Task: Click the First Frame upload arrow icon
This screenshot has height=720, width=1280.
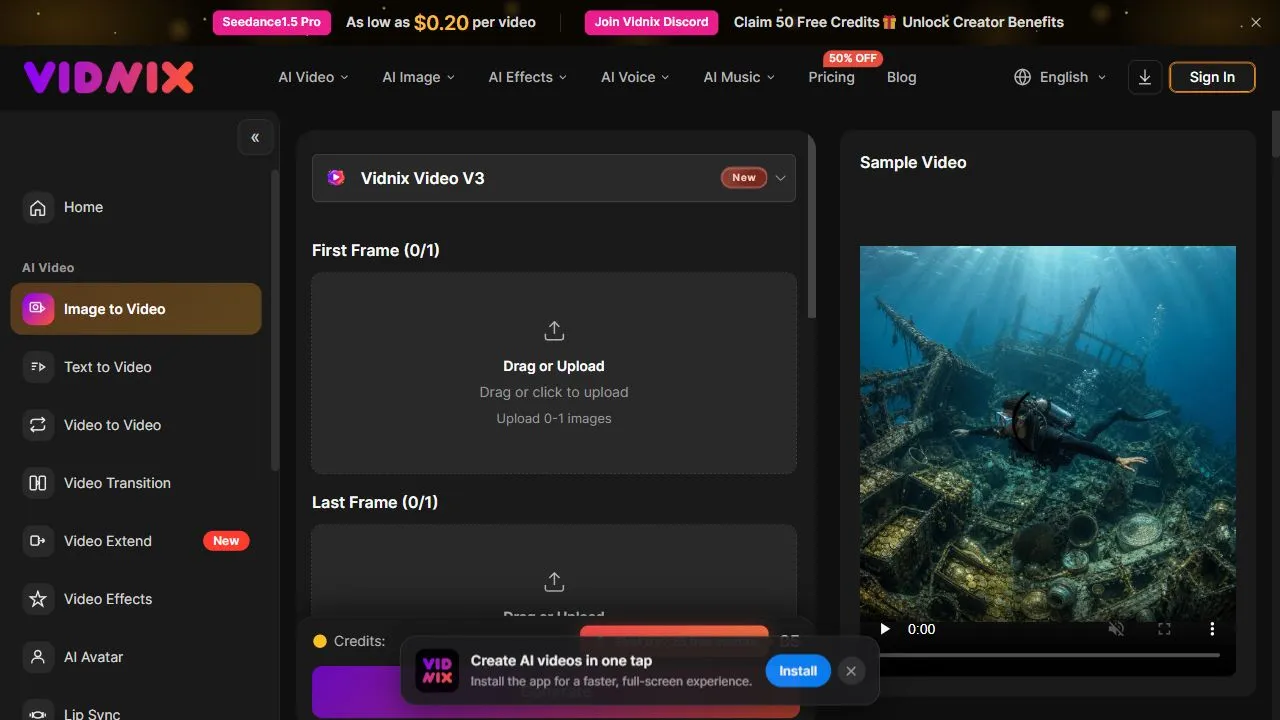Action: point(554,331)
